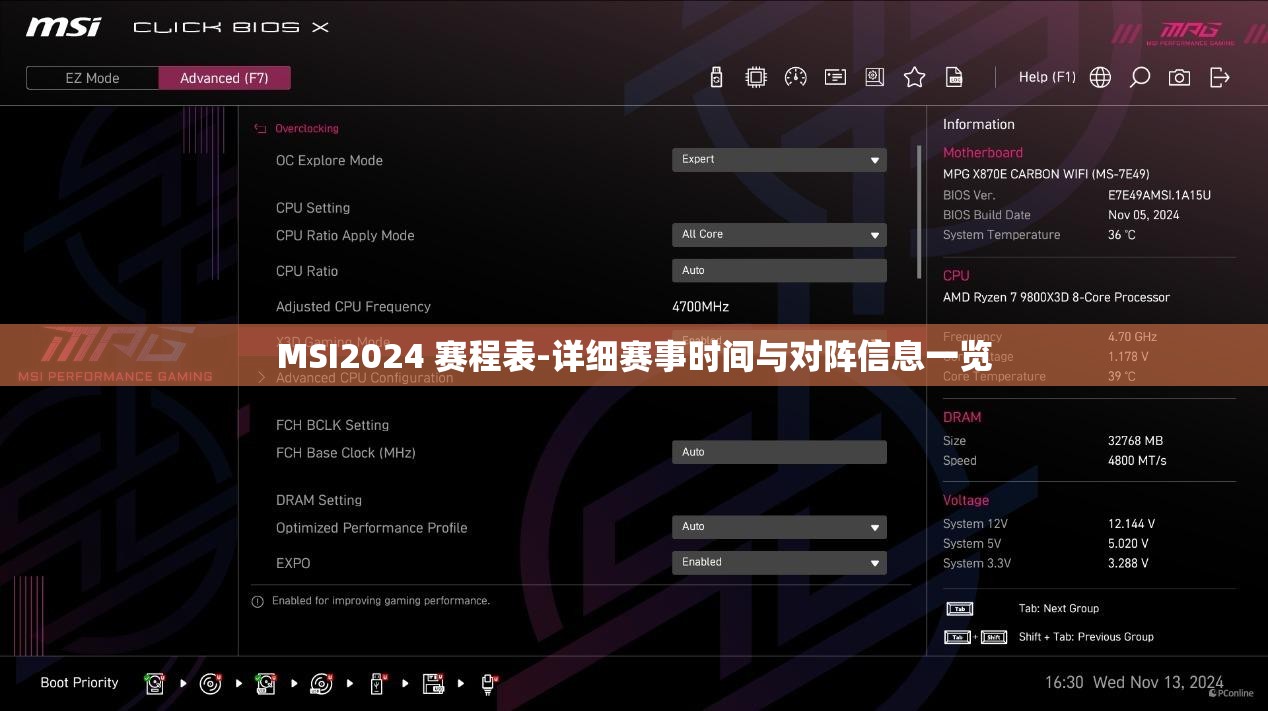Click the exit BIOS icon
Image resolution: width=1268 pixels, height=711 pixels.
tap(1220, 77)
